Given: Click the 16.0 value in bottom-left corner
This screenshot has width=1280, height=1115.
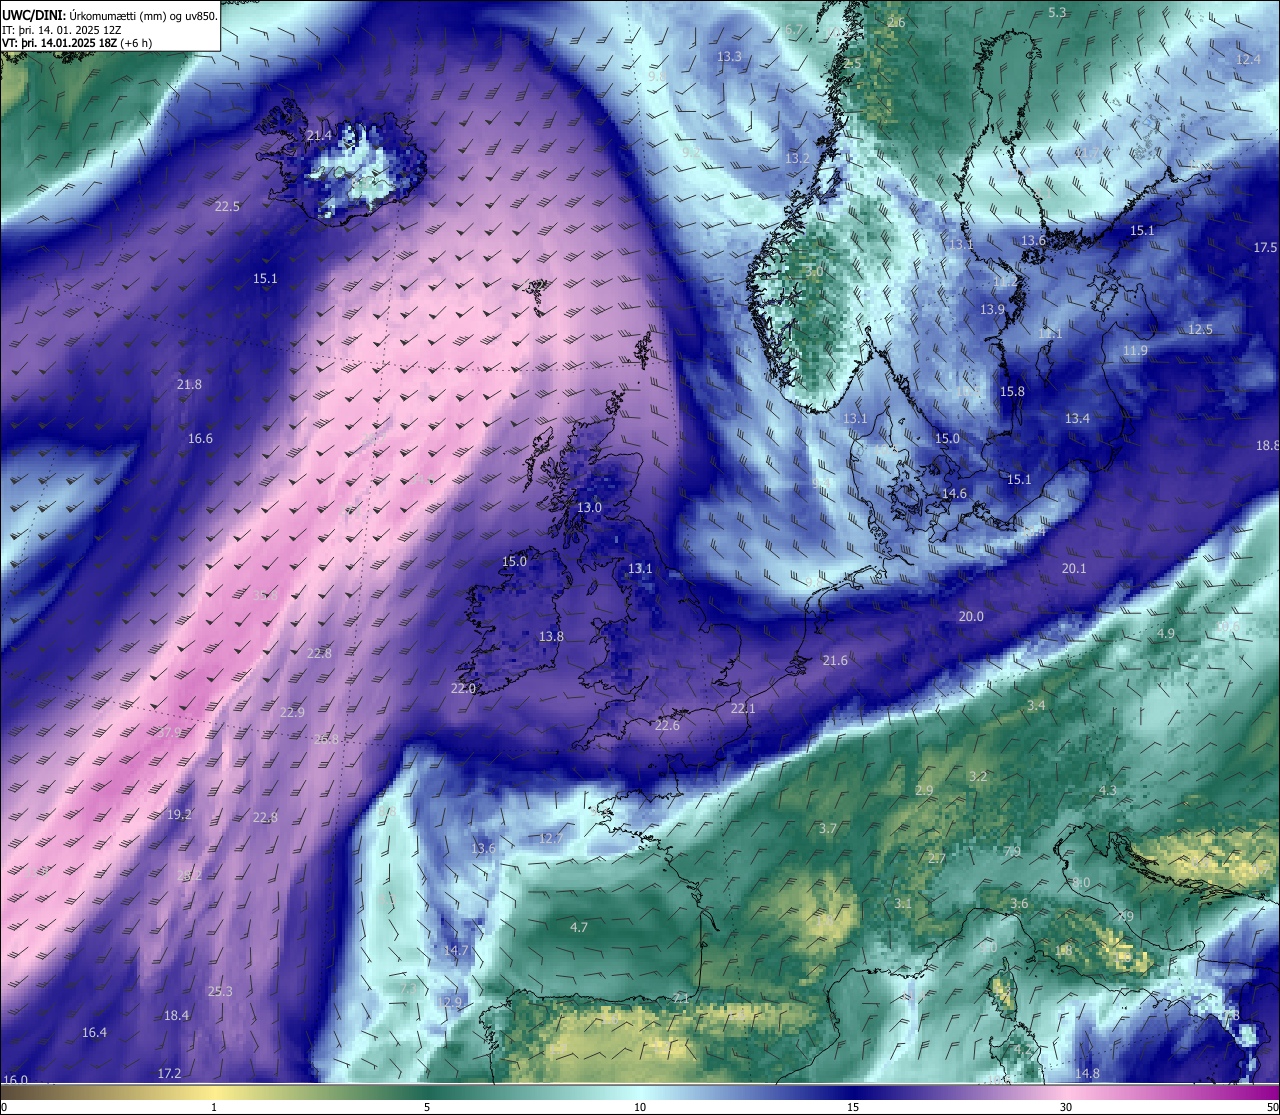Looking at the screenshot, I should [x=15, y=1079].
